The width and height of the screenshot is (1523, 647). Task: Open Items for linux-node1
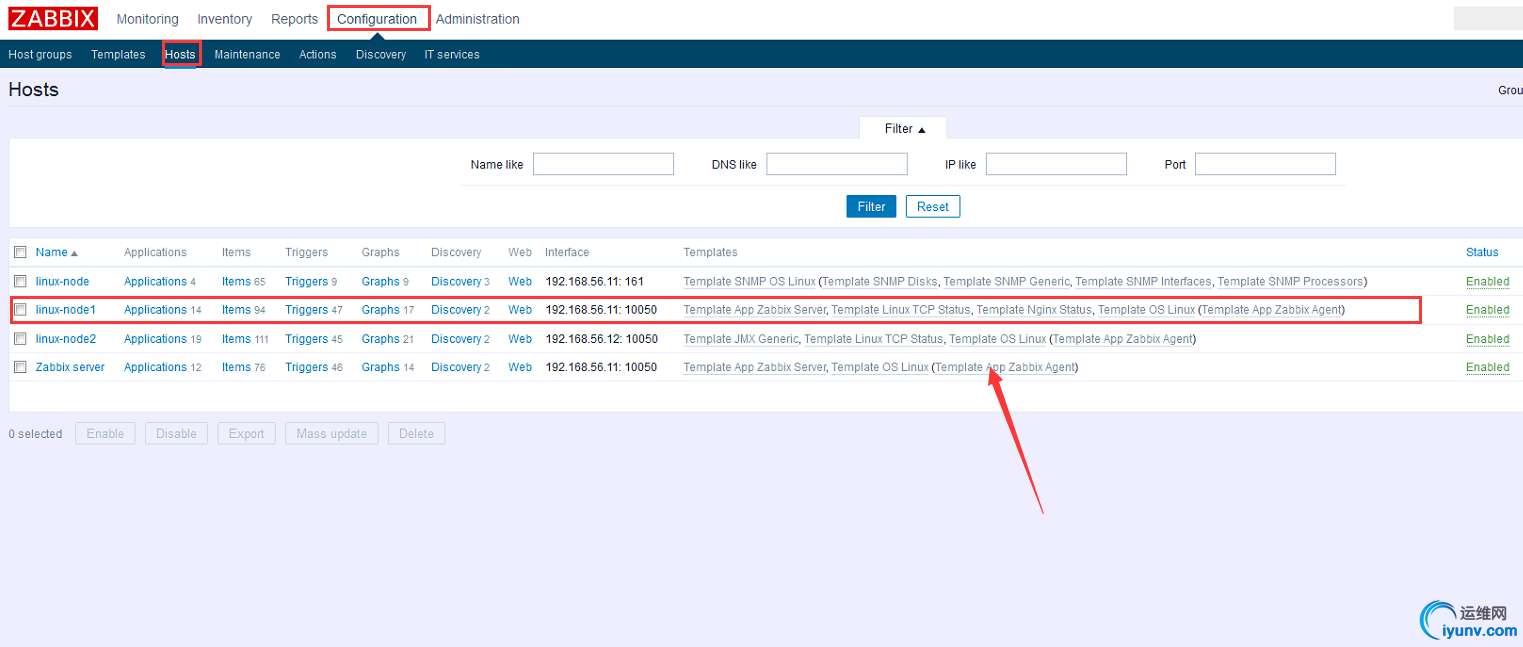(x=236, y=310)
